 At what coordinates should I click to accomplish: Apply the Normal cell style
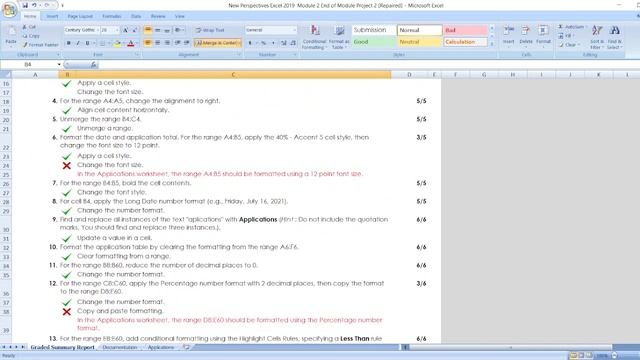(420, 30)
